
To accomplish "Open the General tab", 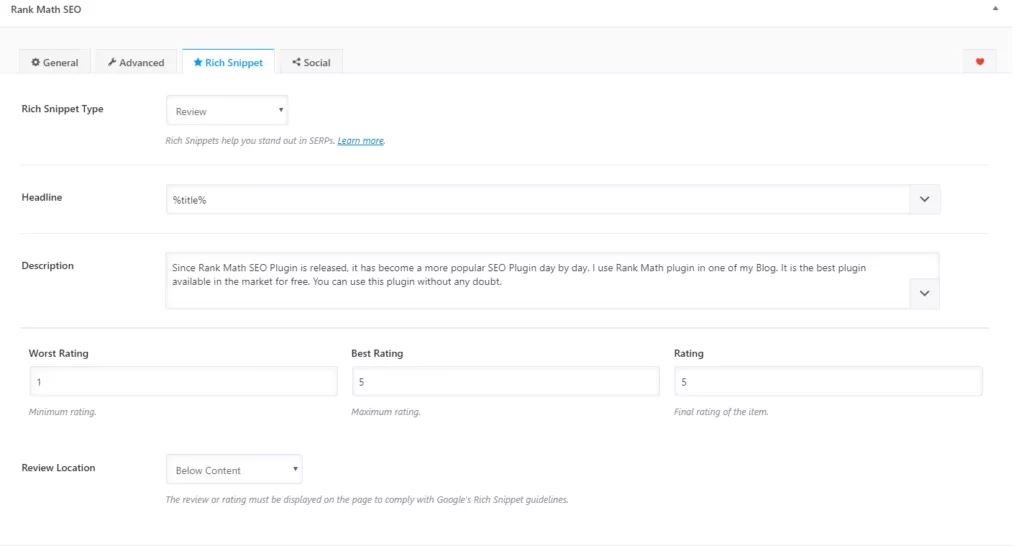I will pyautogui.click(x=55, y=62).
